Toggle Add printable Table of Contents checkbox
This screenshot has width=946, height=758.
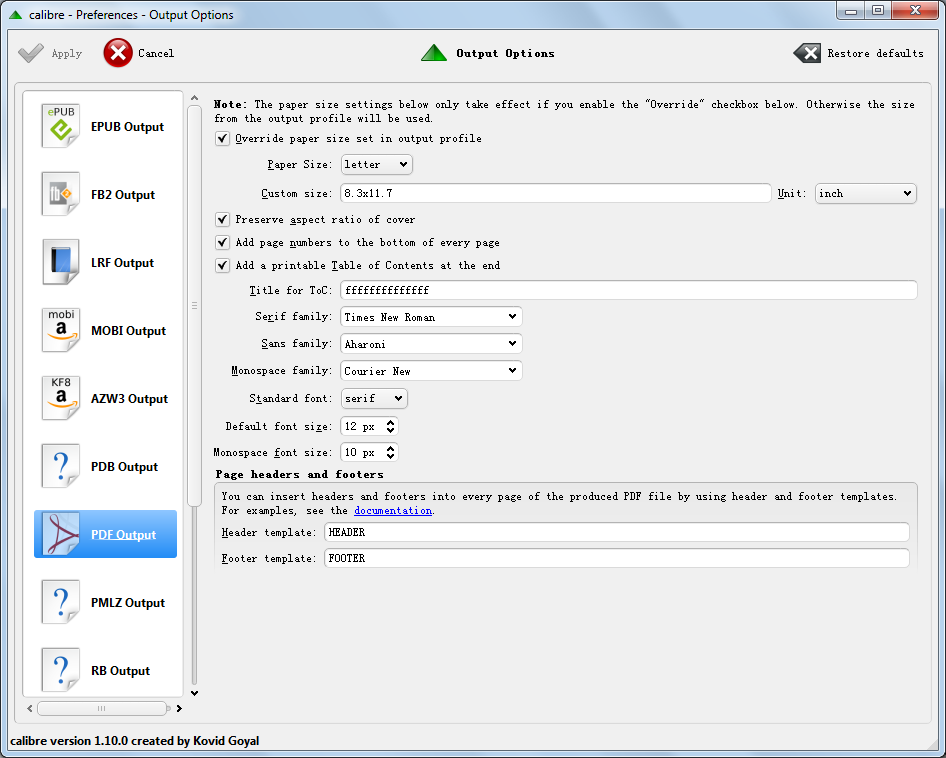[x=222, y=266]
